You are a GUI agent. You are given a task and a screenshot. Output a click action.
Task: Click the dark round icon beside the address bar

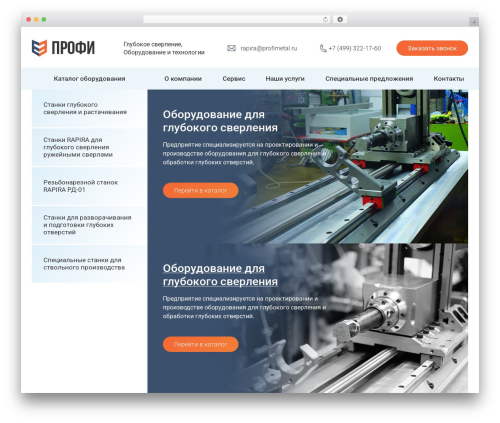340,19
